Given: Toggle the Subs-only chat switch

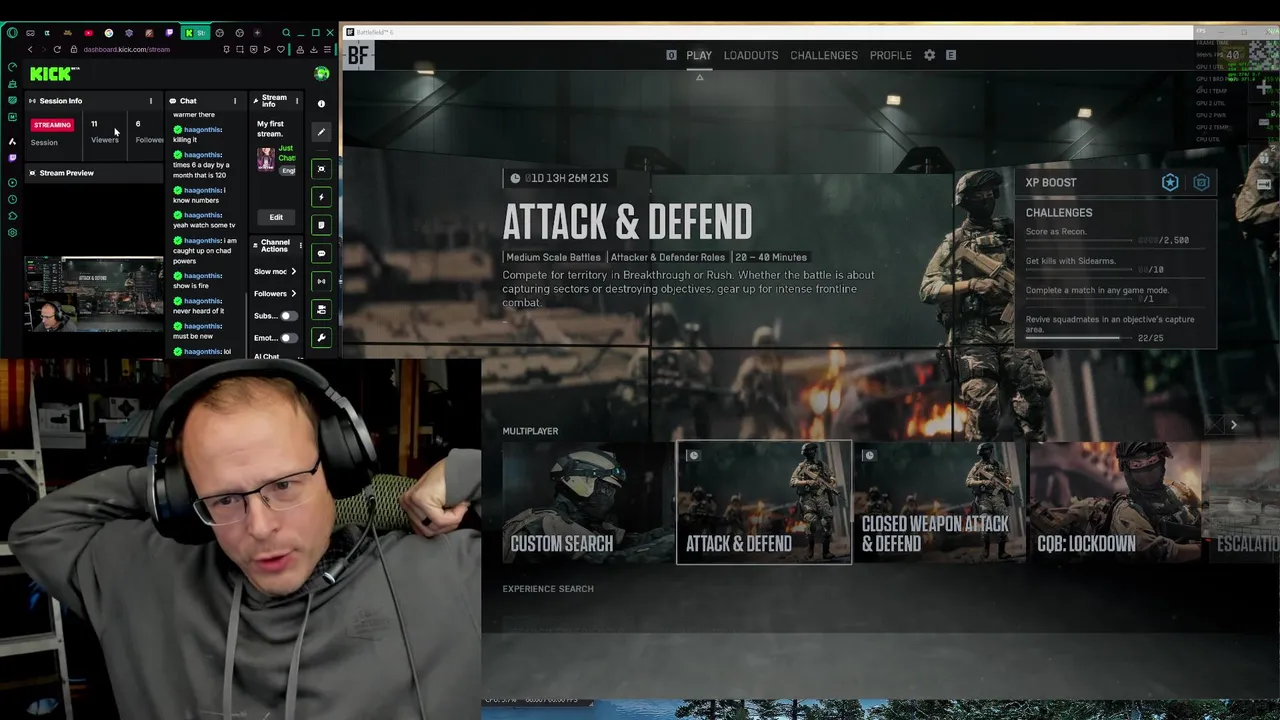Looking at the screenshot, I should (x=288, y=316).
